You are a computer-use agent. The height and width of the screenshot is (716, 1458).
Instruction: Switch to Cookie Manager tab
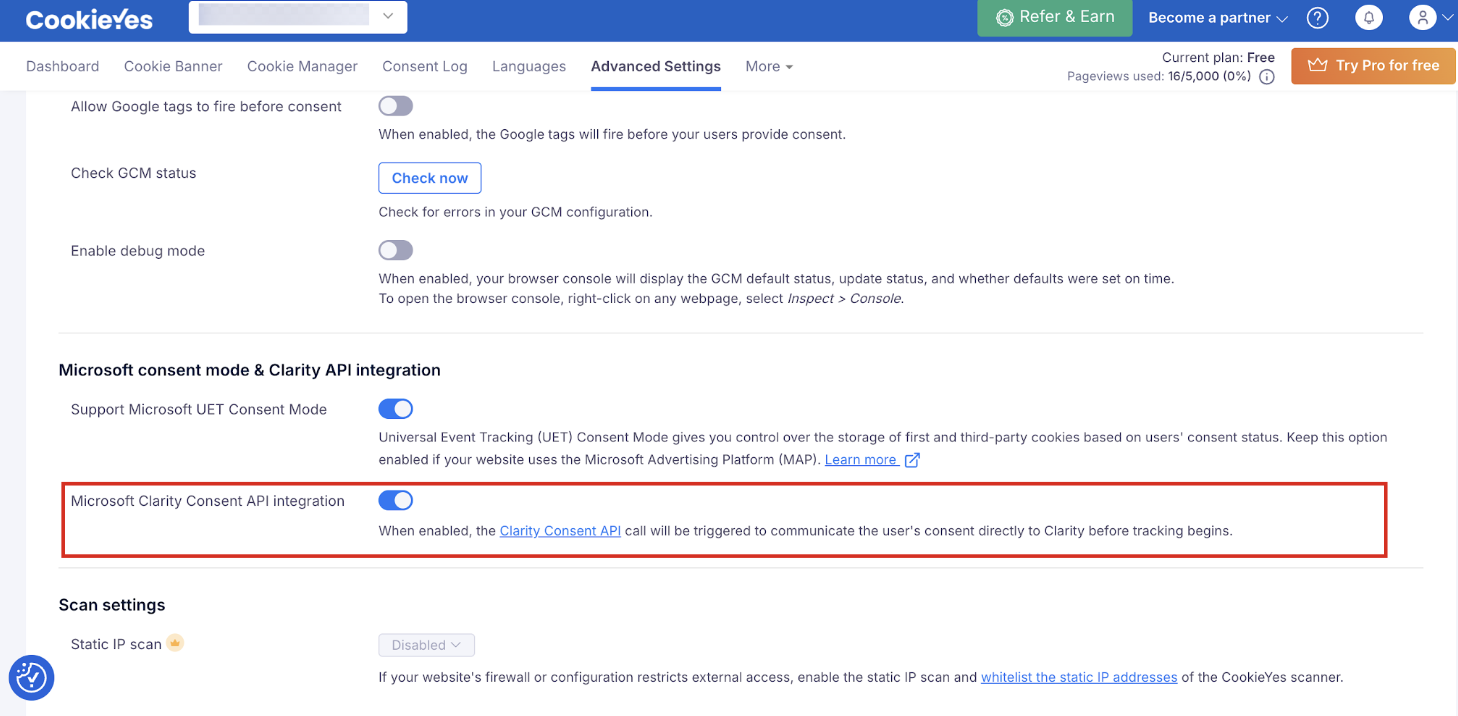tap(302, 66)
